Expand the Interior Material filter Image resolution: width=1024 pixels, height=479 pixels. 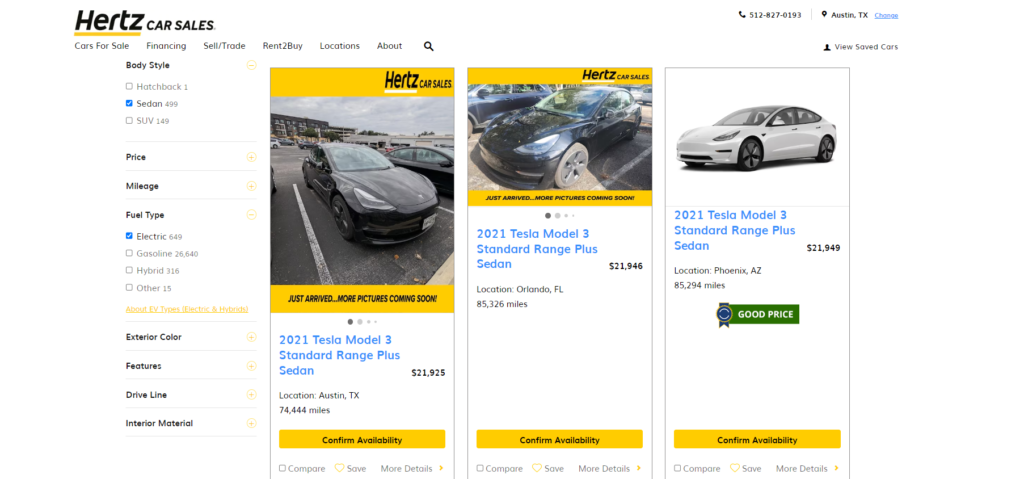[251, 423]
